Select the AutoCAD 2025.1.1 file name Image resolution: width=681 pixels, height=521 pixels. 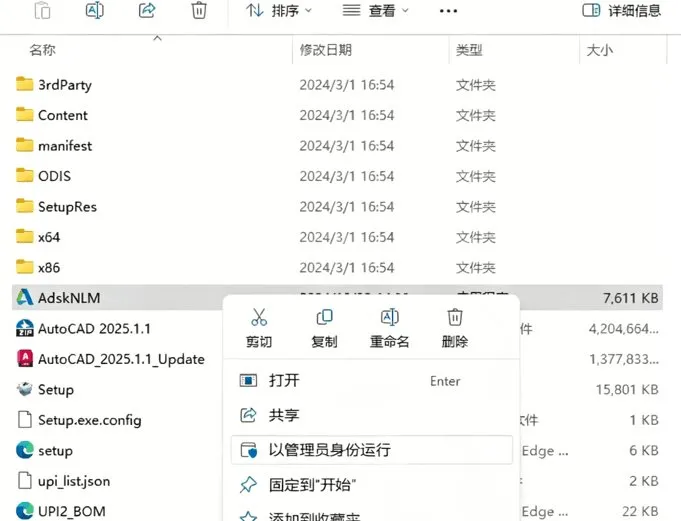pos(94,329)
